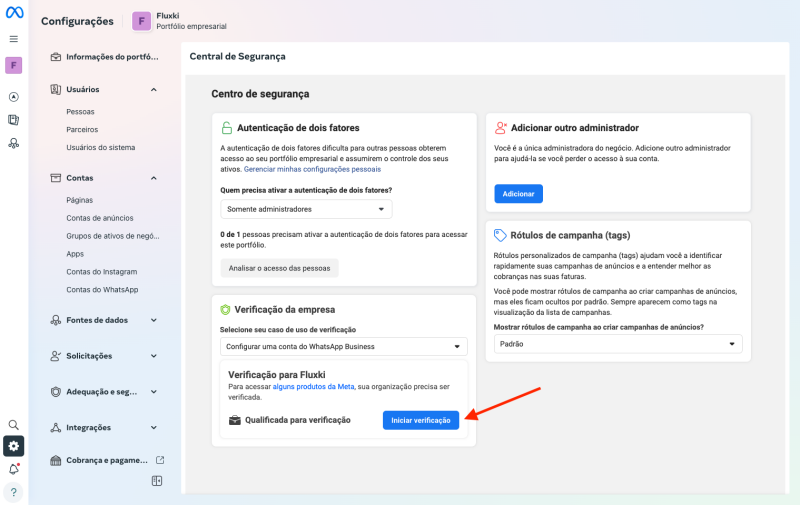Click the Iniciar verificação button
This screenshot has width=800, height=505.
[x=420, y=420]
